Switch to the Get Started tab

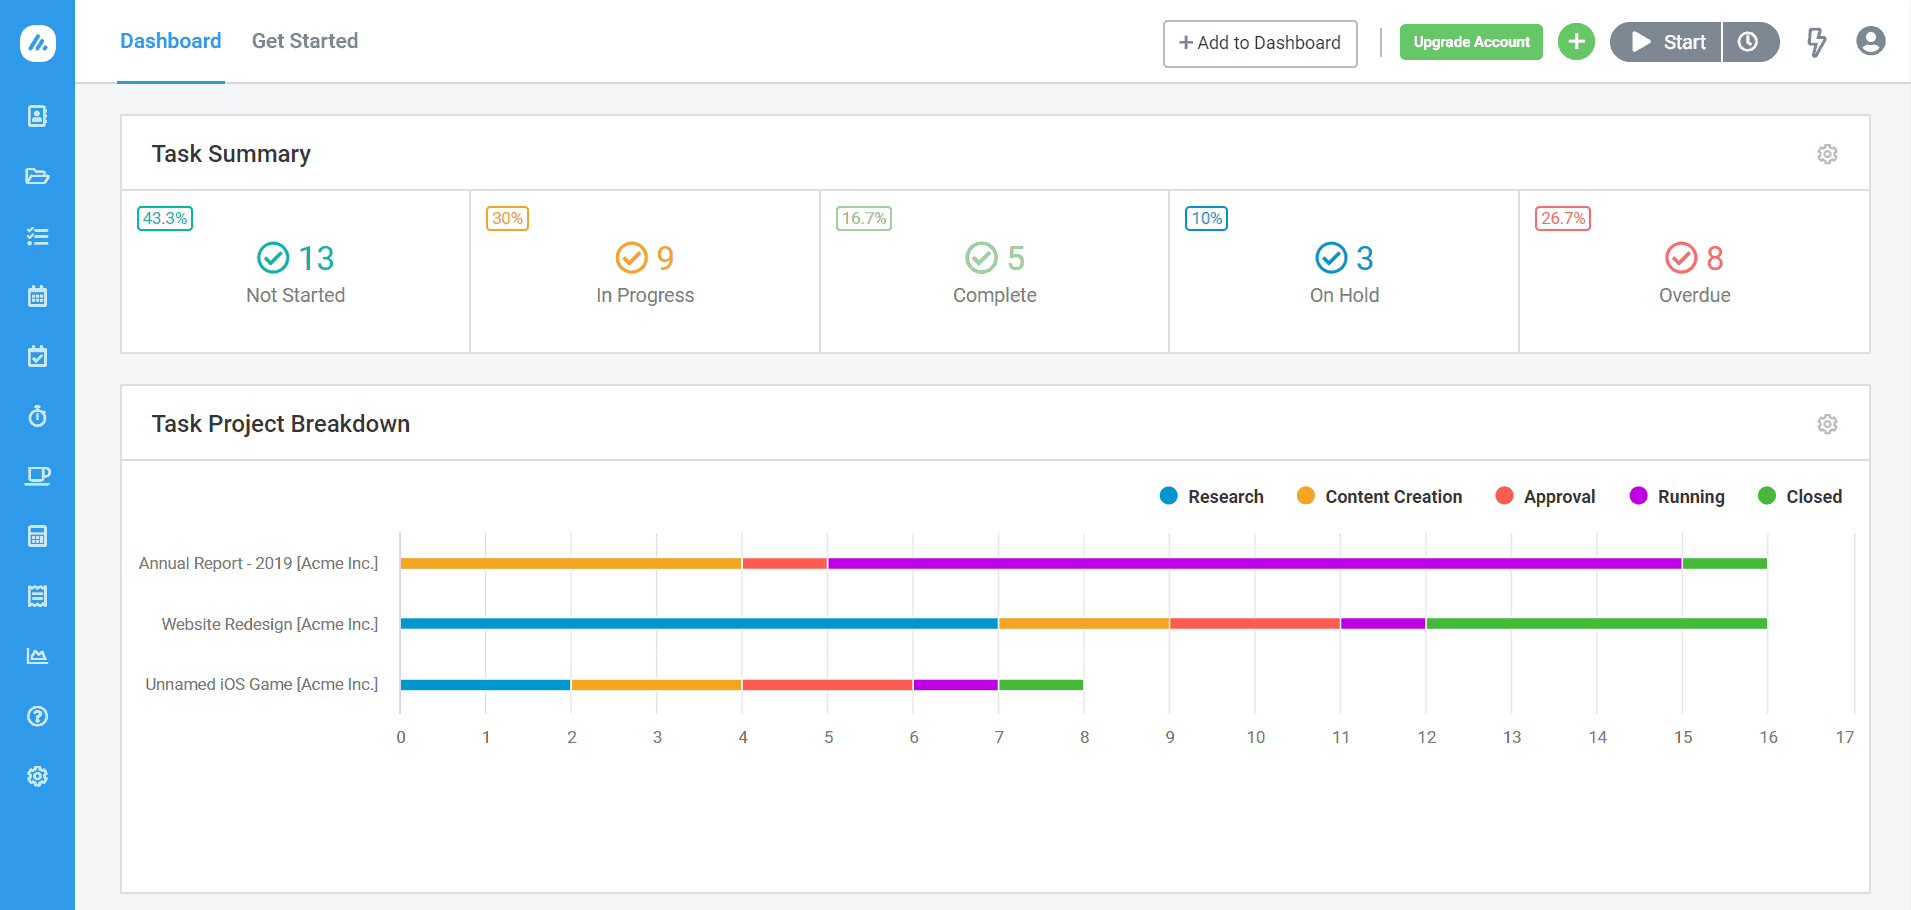(x=305, y=41)
